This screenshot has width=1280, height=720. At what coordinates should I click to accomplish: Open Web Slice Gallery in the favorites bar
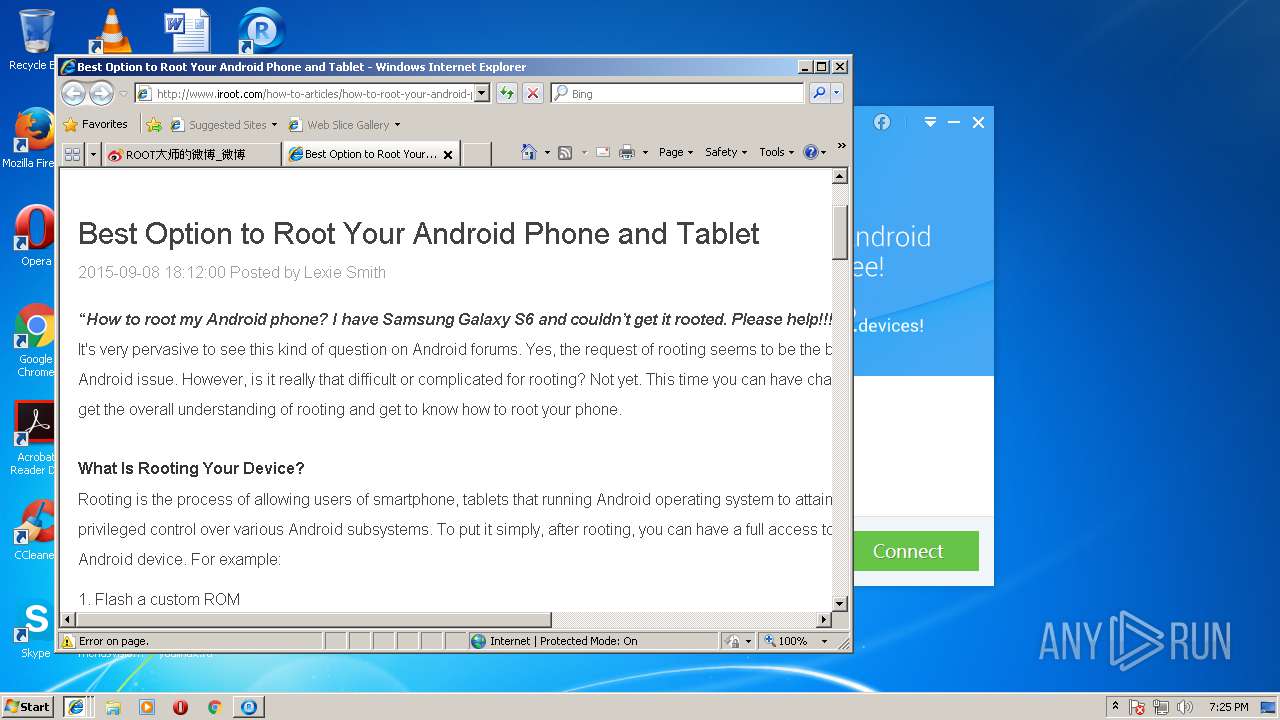coord(344,125)
